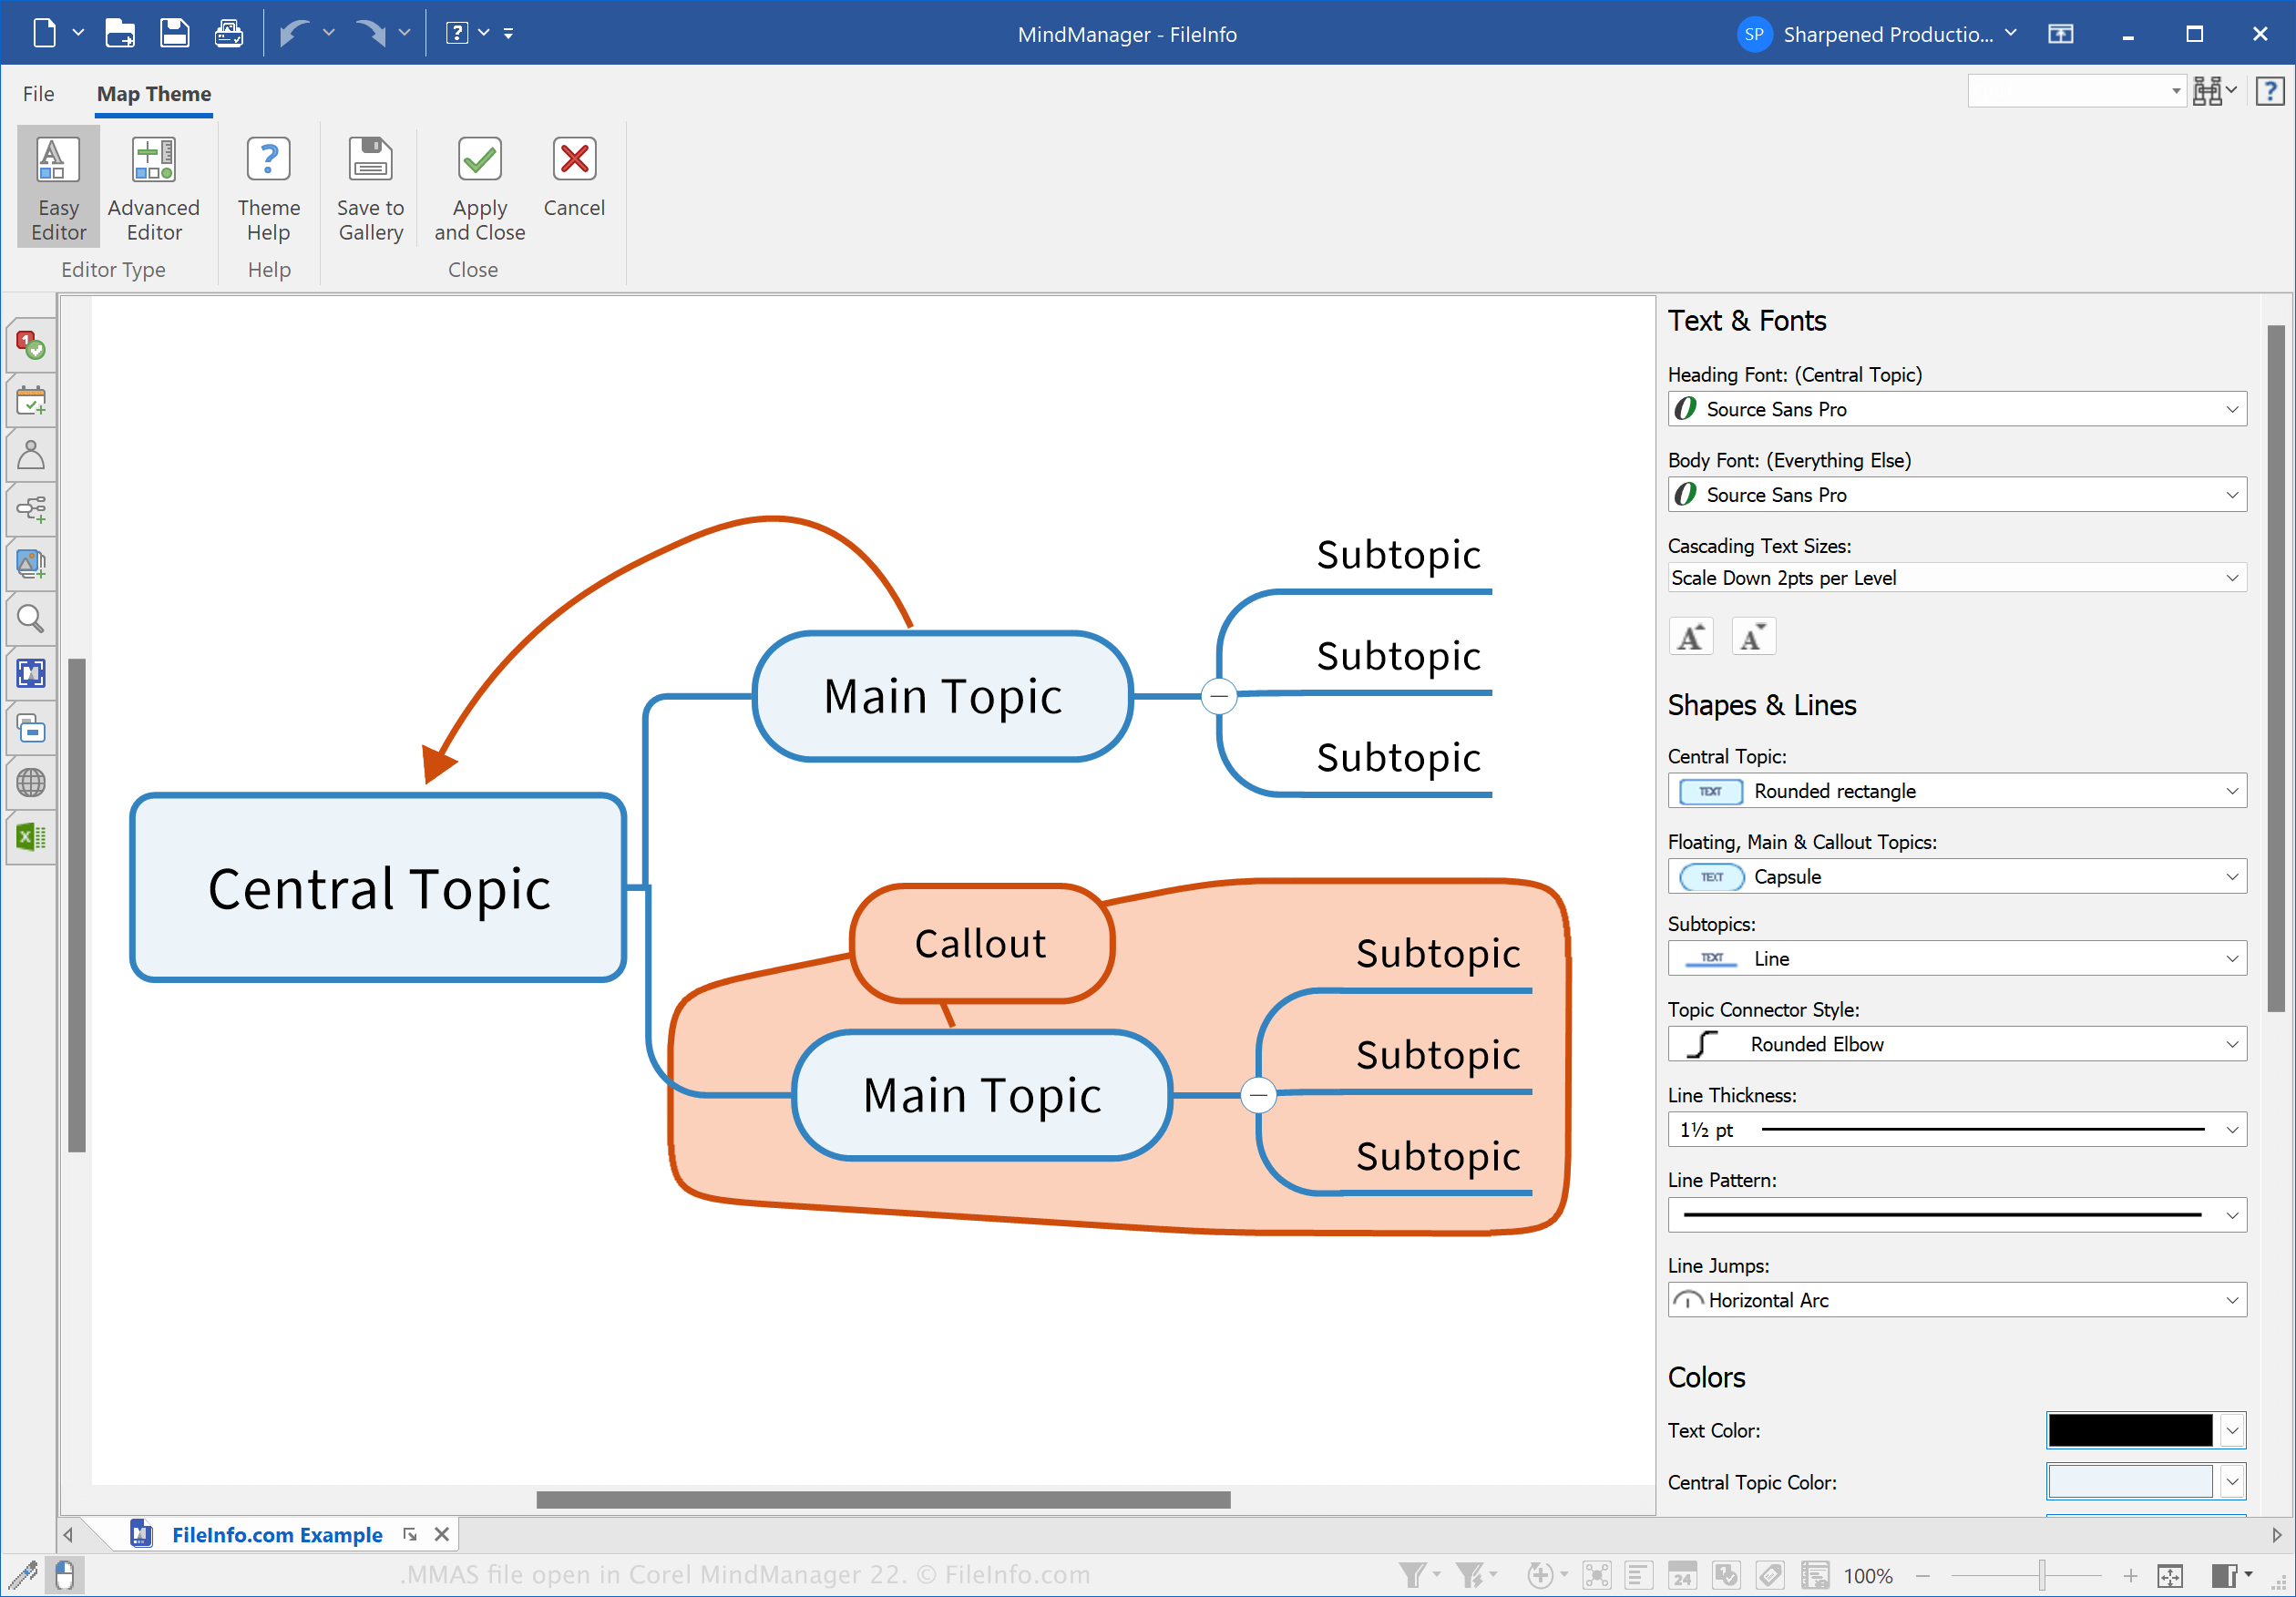Open Line Pattern dropdown
The height and width of the screenshot is (1597, 2296).
coord(1957,1215)
